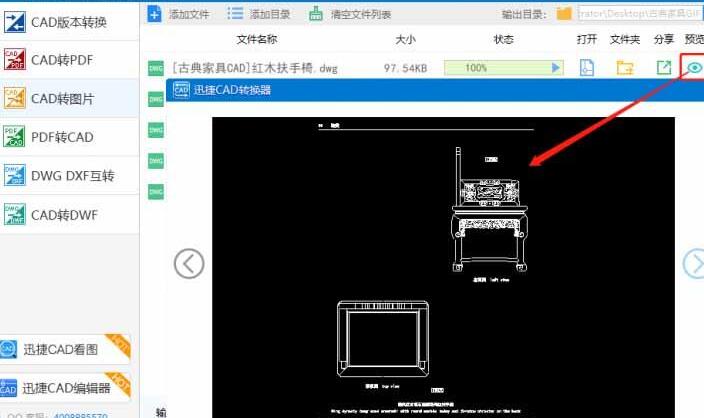Click the 状态 column header
The width and height of the screenshot is (704, 418).
pos(503,40)
